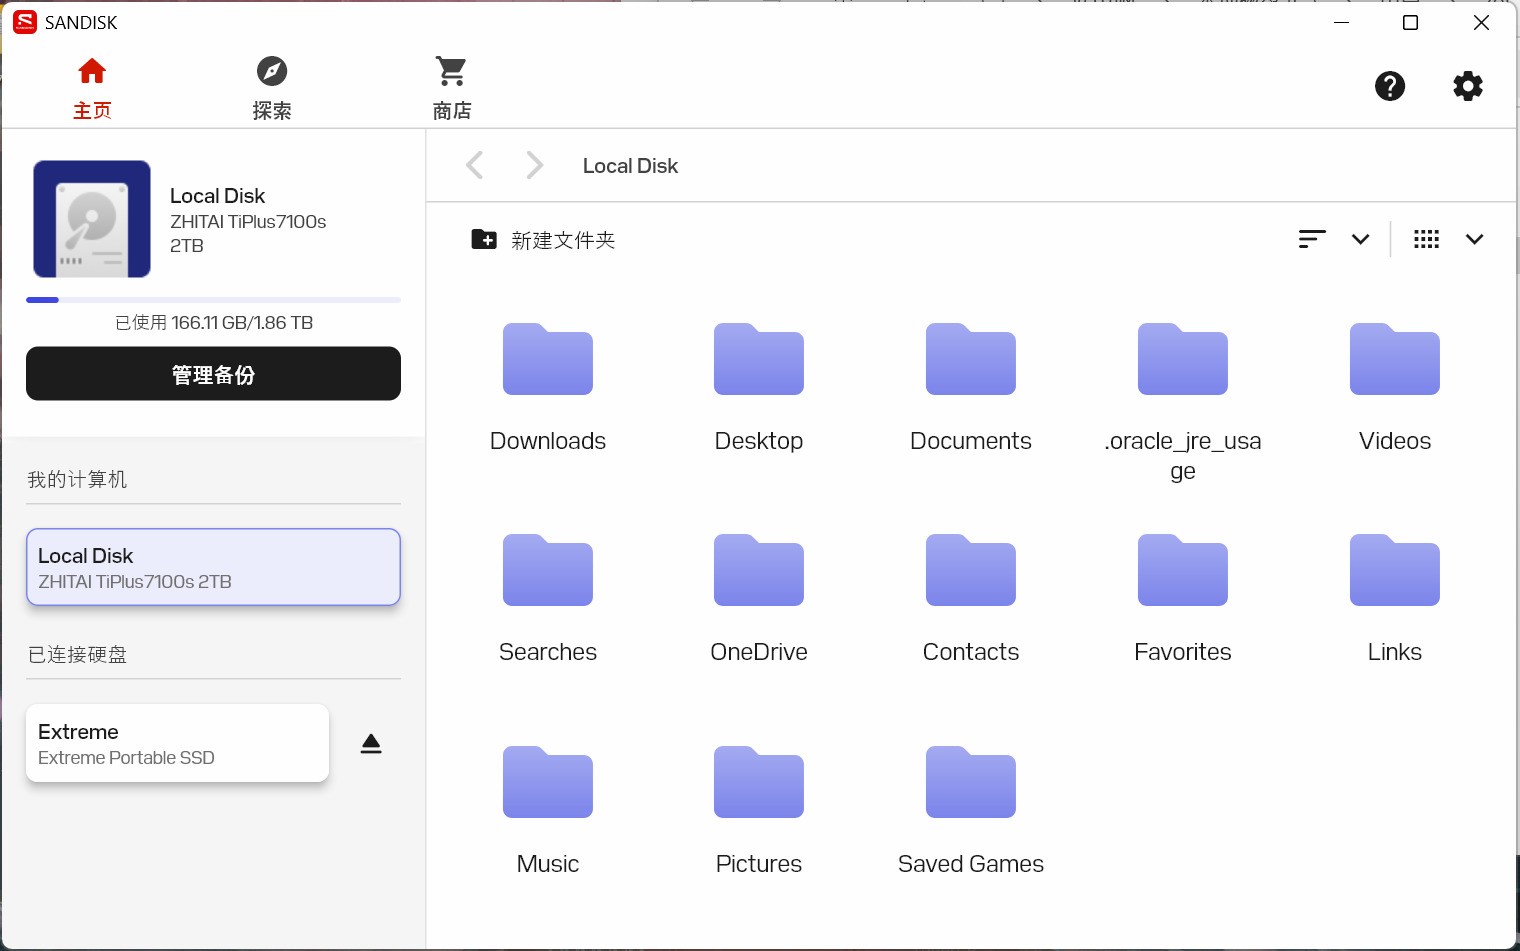
Task: Open the OneDrive folder icon
Action: click(759, 570)
